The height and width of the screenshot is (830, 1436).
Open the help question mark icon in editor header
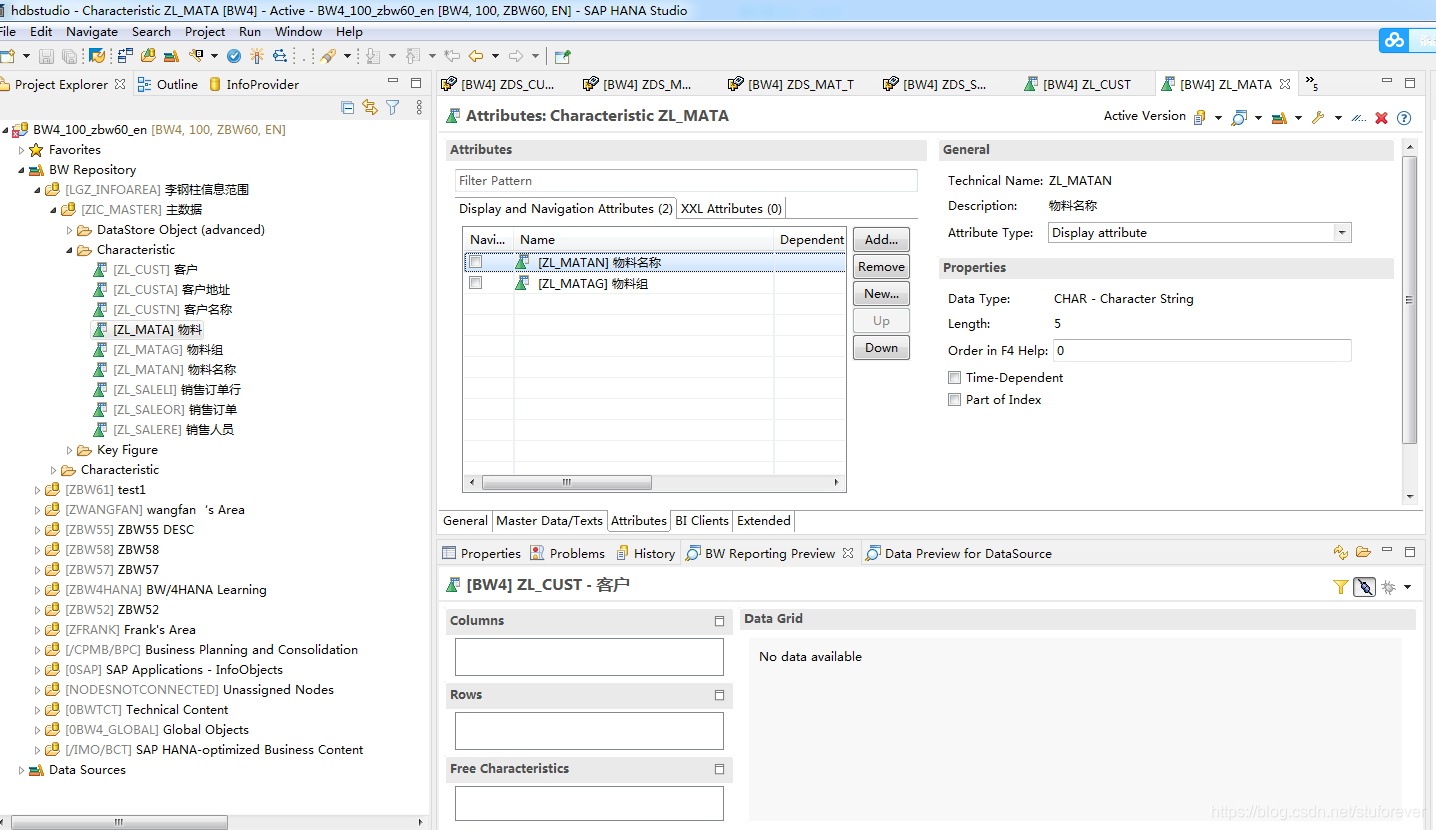1404,117
